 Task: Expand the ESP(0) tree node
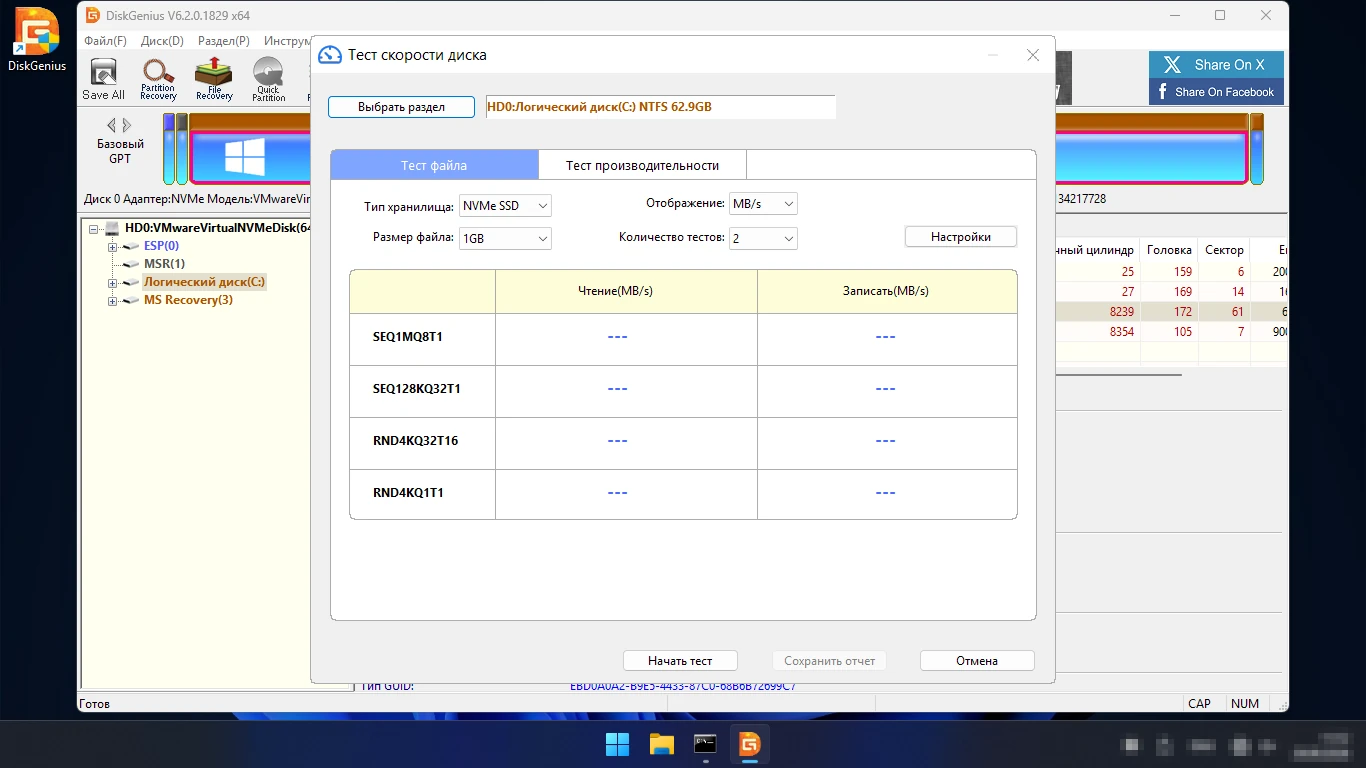113,247
